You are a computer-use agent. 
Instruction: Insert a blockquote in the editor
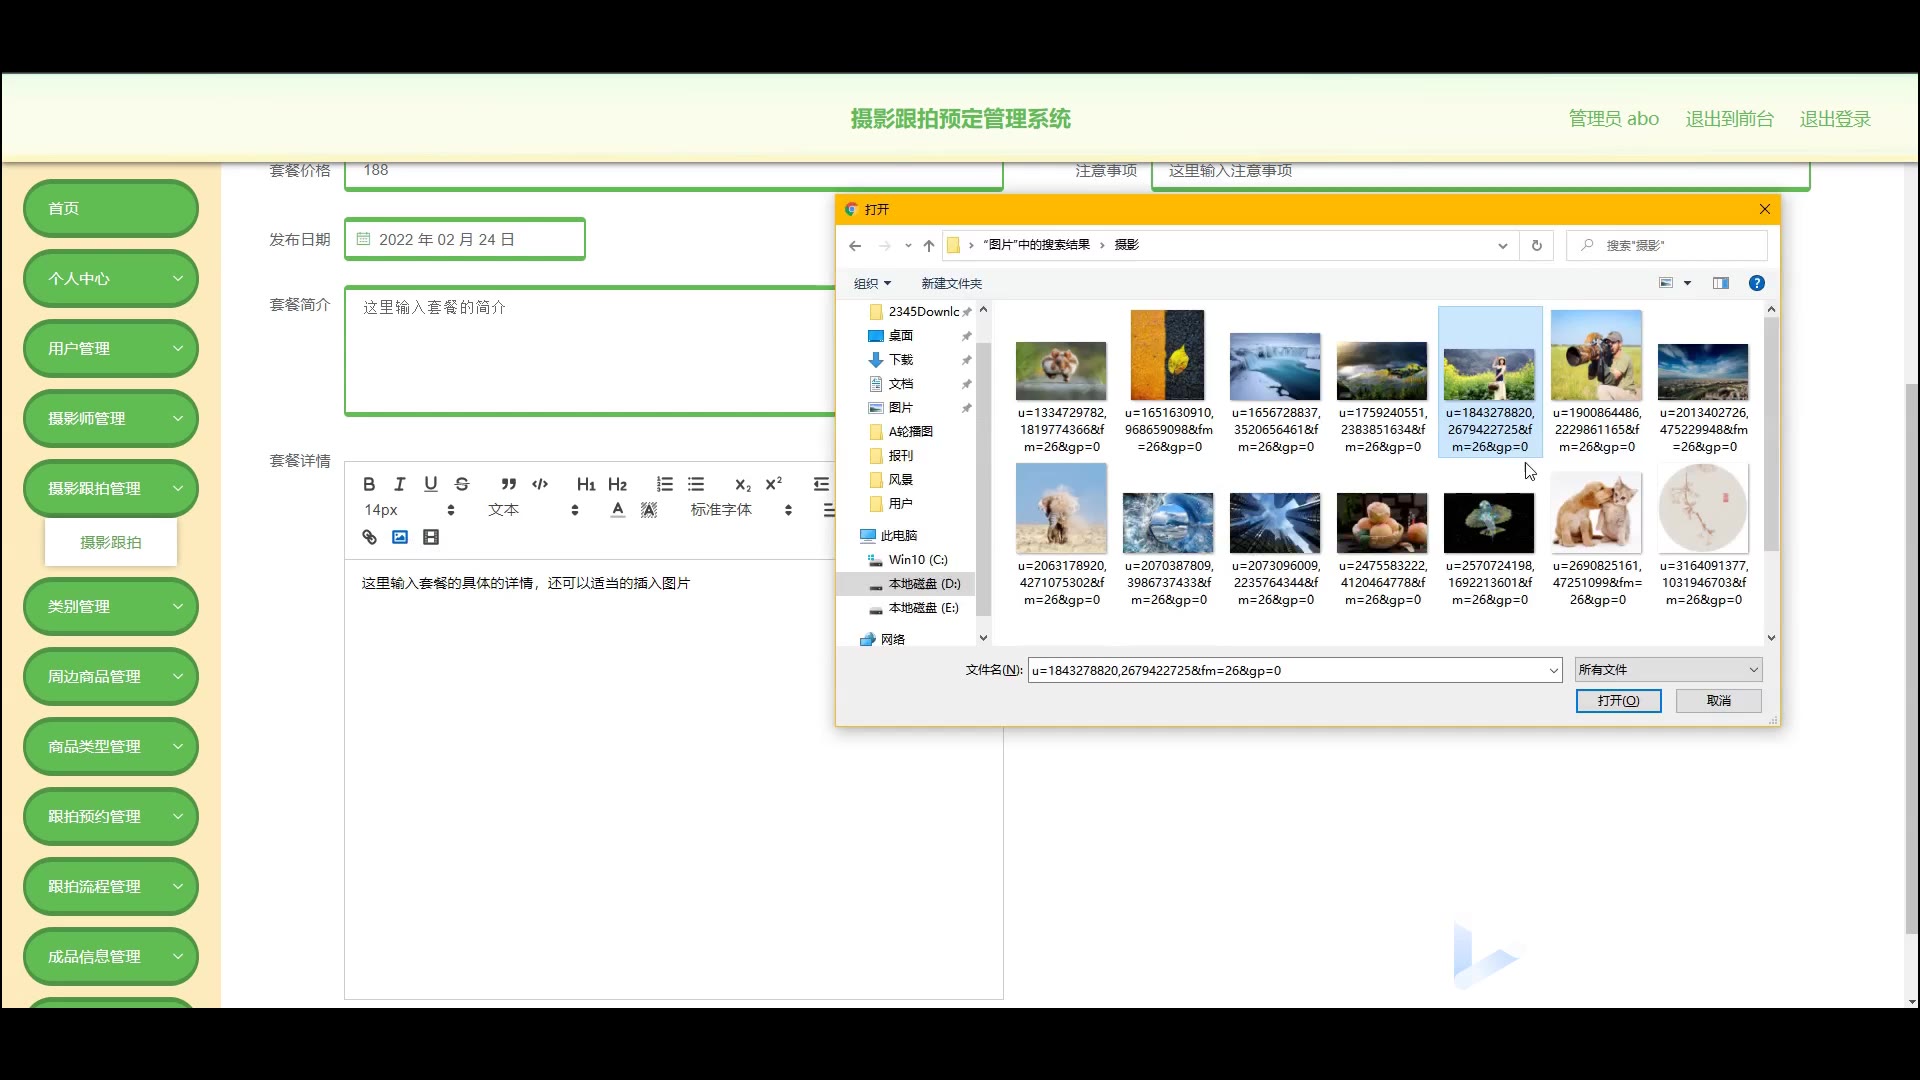509,484
